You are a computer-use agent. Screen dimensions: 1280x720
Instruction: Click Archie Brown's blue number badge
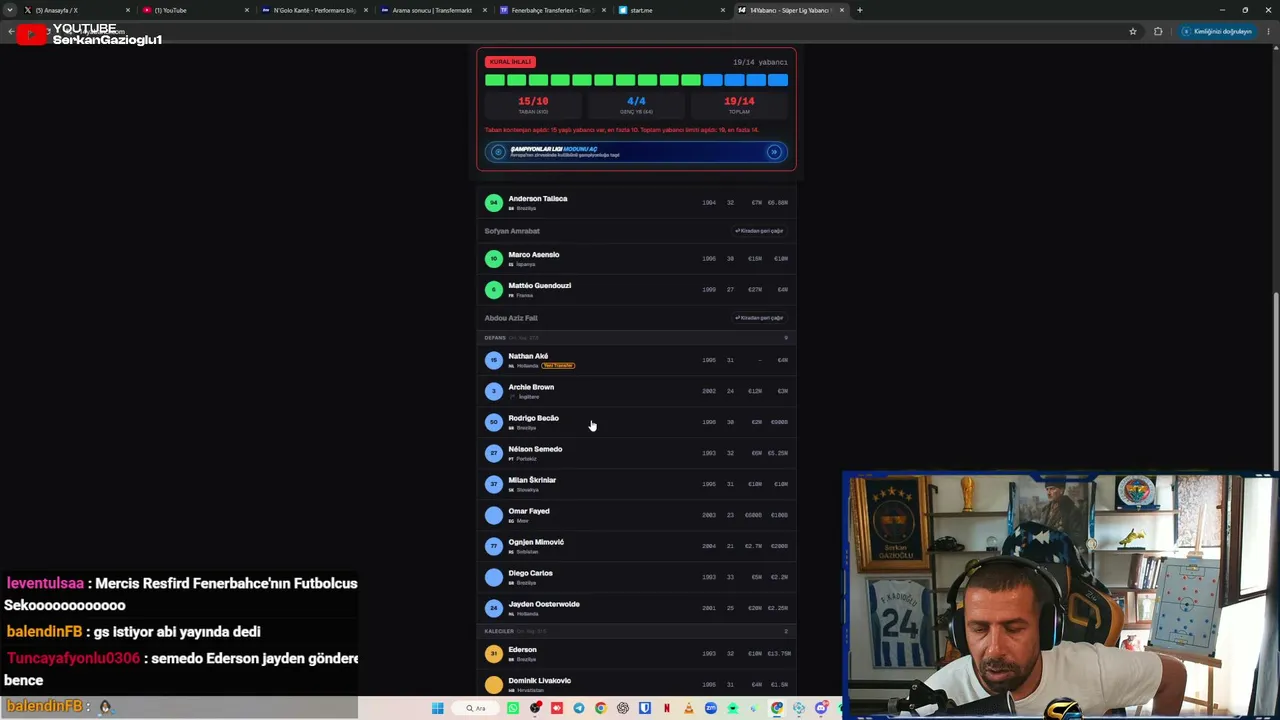point(493,391)
